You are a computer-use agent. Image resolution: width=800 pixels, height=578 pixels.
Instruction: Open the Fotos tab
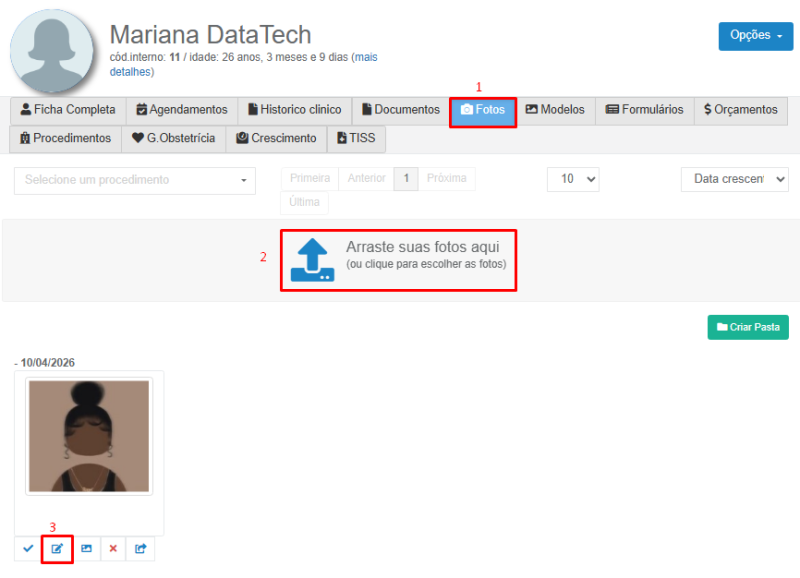[x=483, y=110]
